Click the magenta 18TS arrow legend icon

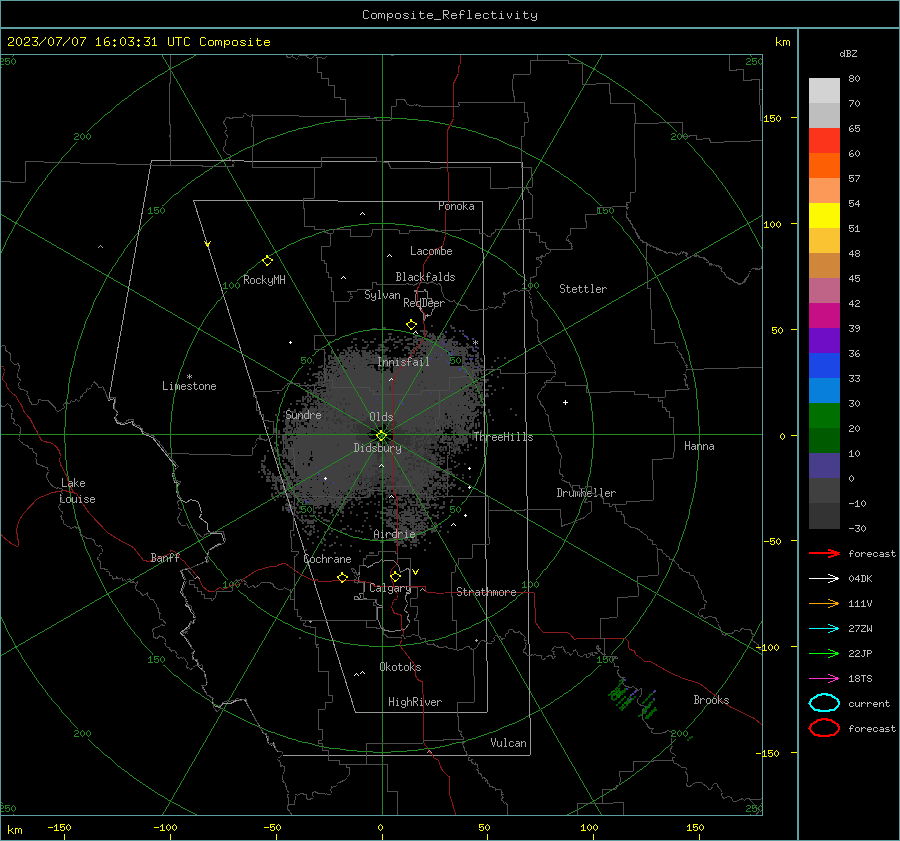824,679
